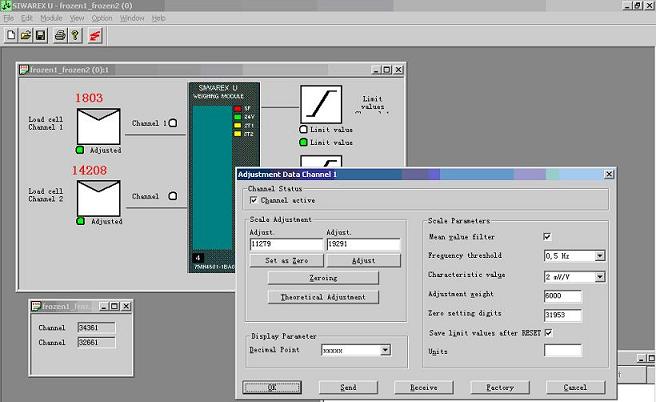Toggle the Channel active checkbox
The width and height of the screenshot is (656, 402).
253,200
